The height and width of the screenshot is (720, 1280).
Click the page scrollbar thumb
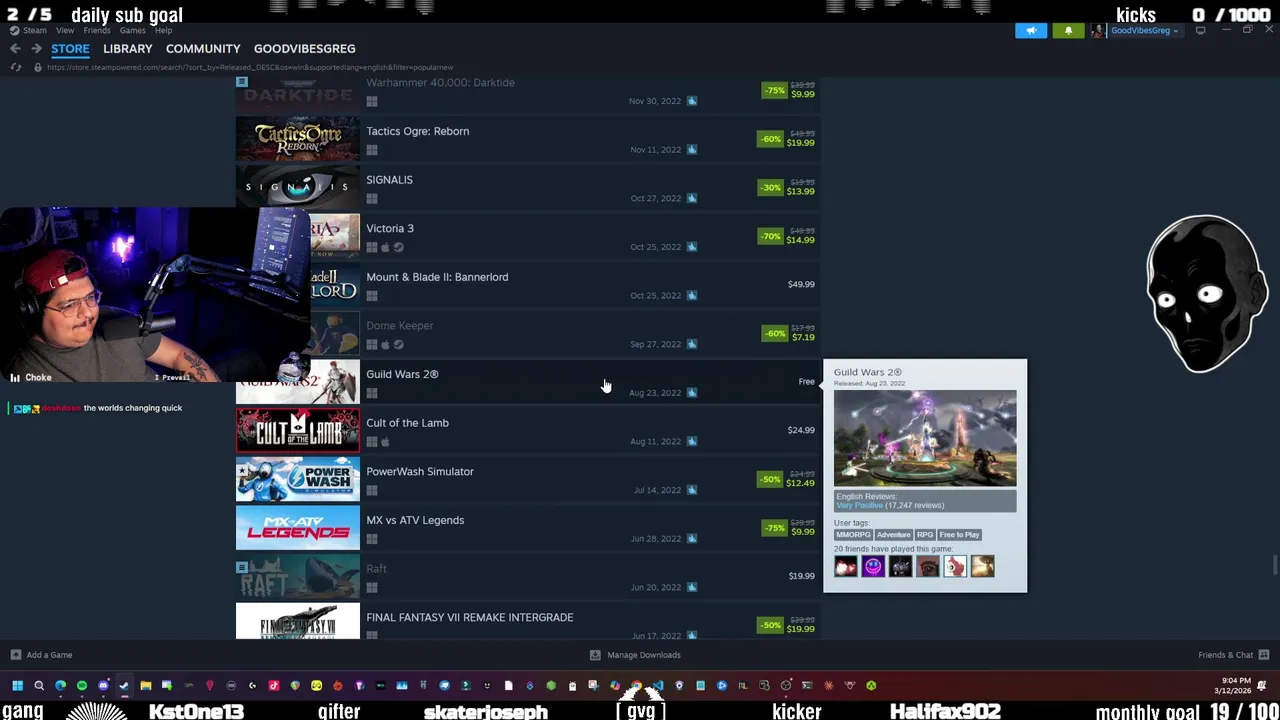[1274, 565]
